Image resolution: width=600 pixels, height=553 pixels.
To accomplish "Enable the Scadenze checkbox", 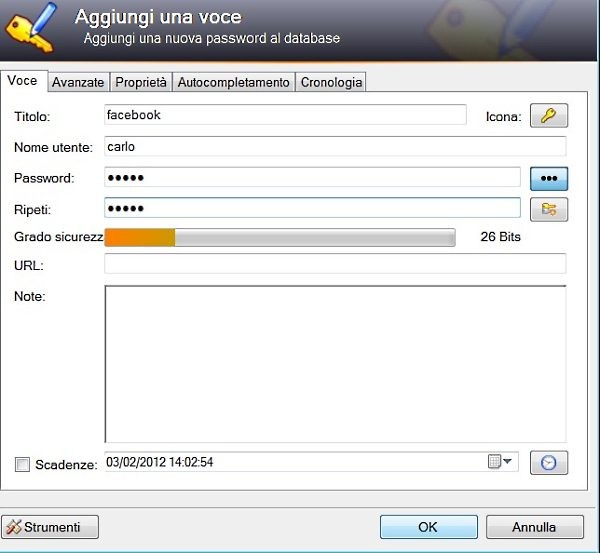I will coord(23,464).
